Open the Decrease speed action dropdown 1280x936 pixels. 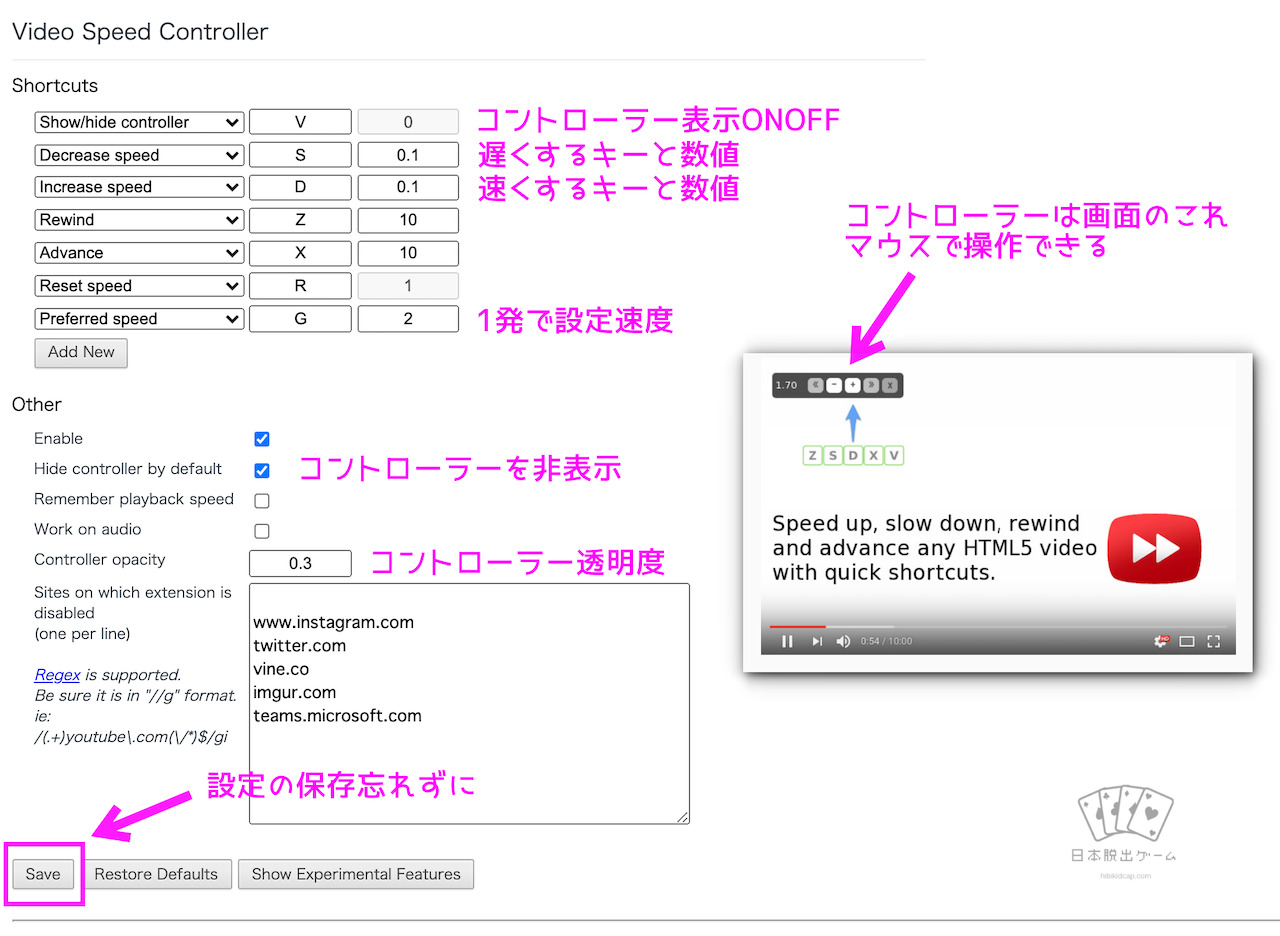pyautogui.click(x=139, y=155)
